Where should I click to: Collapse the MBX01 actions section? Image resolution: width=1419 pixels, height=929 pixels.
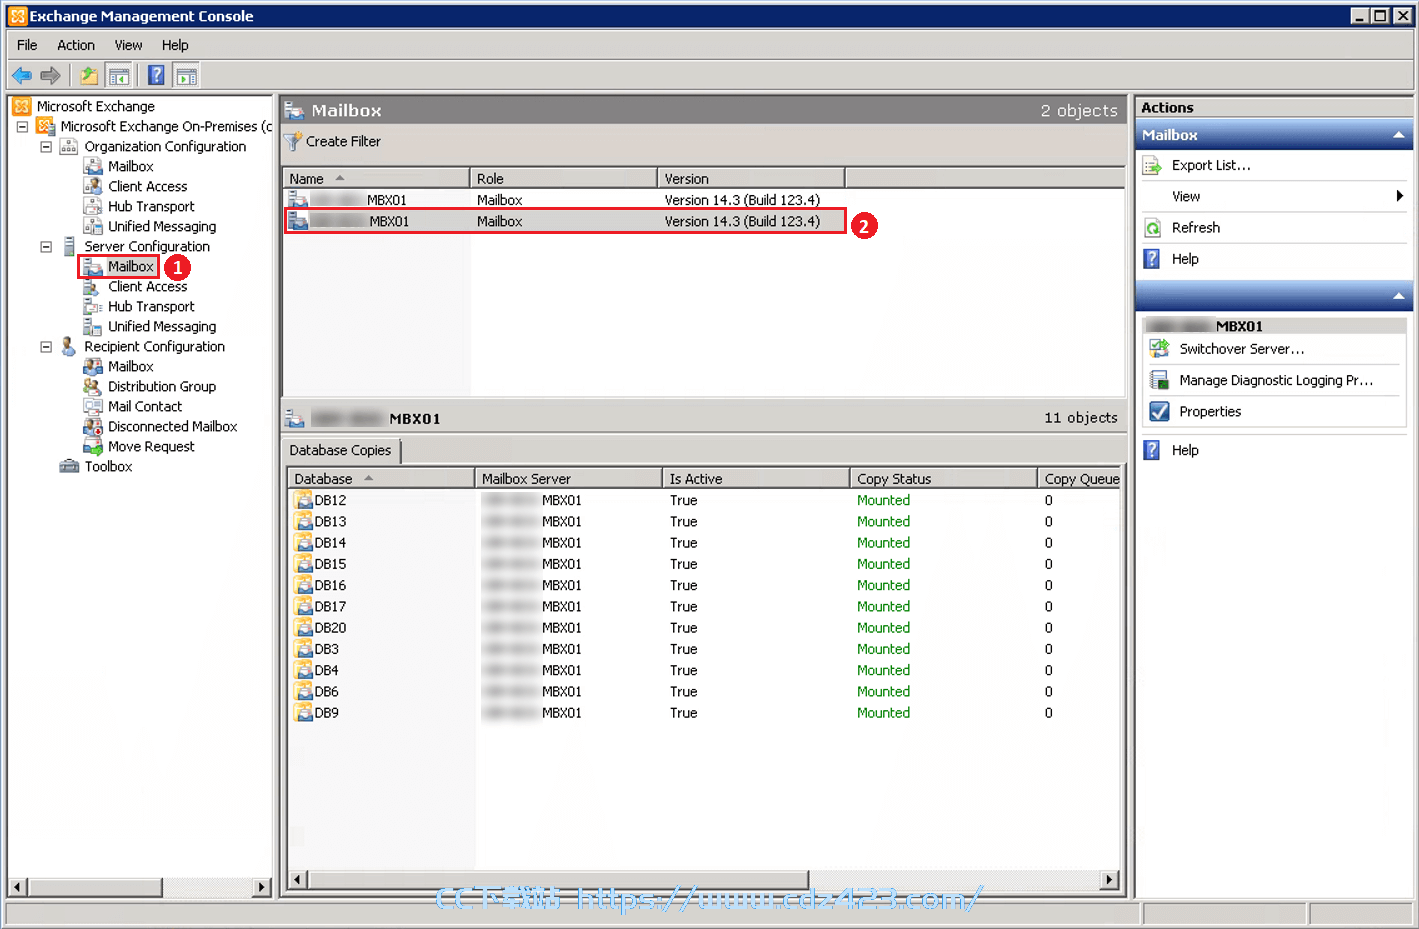pyautogui.click(x=1398, y=296)
